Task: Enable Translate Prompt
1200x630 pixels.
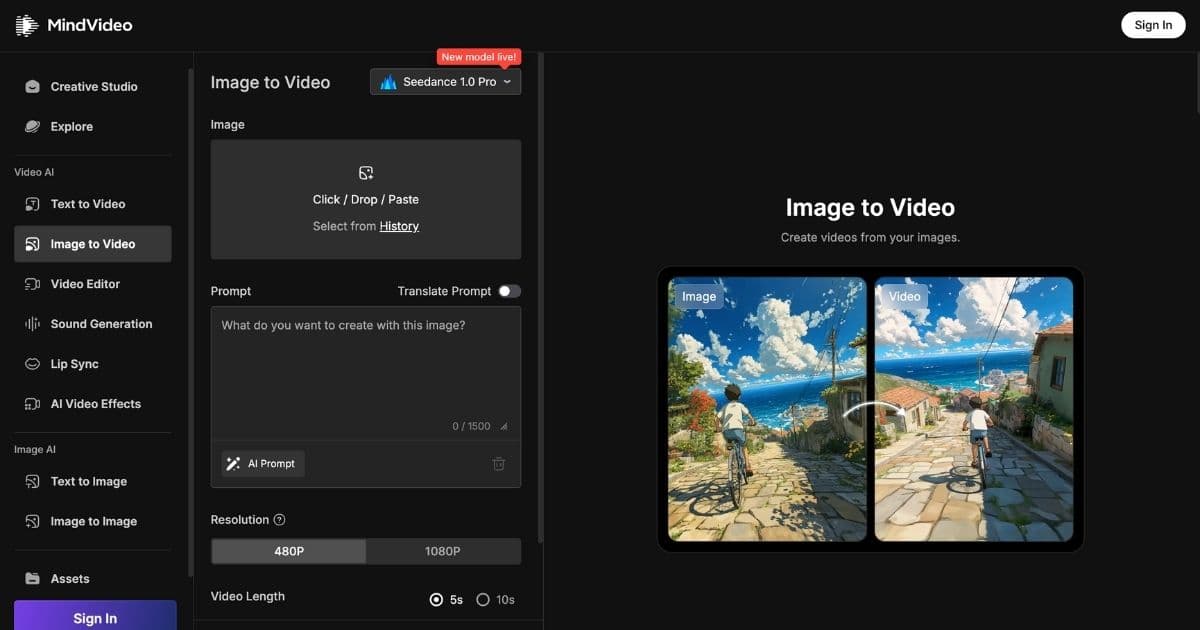Action: click(x=508, y=291)
